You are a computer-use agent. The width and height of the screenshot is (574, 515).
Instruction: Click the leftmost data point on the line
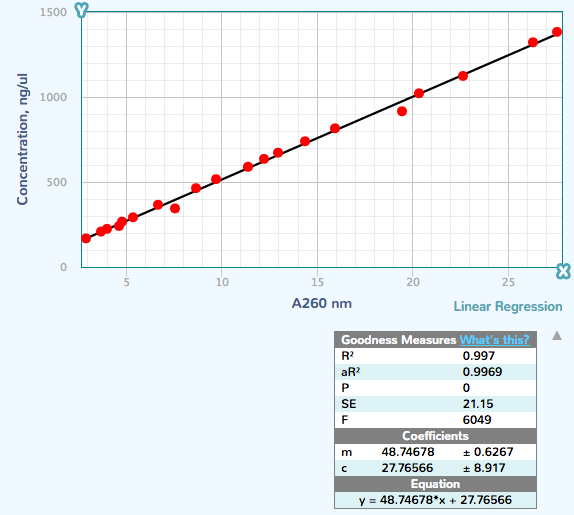(x=86, y=239)
